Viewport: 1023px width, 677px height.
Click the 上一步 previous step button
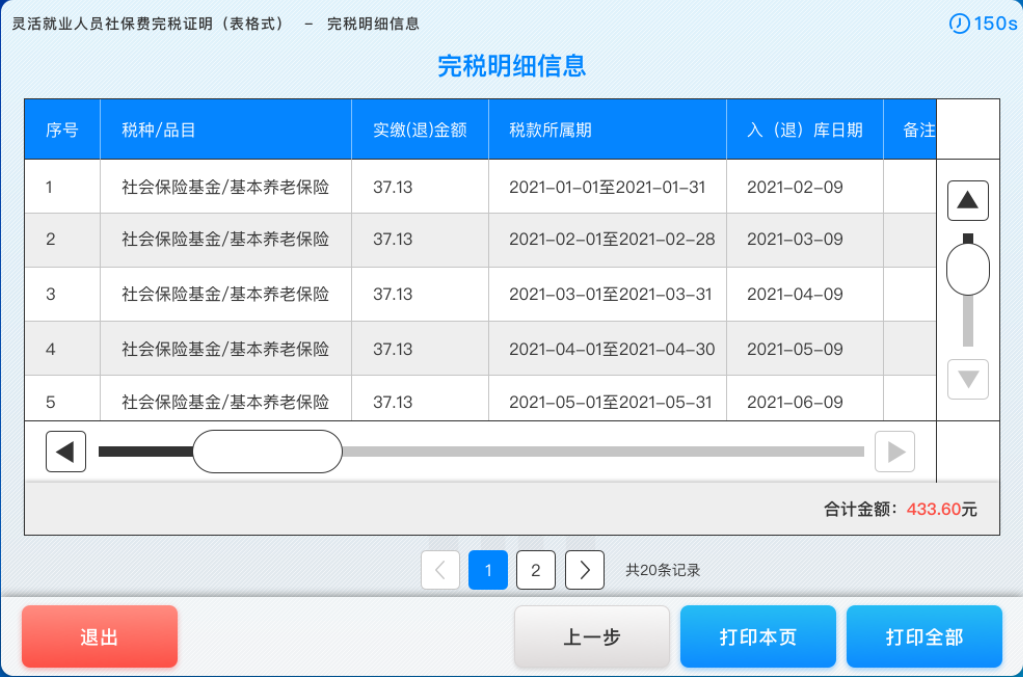[591, 636]
